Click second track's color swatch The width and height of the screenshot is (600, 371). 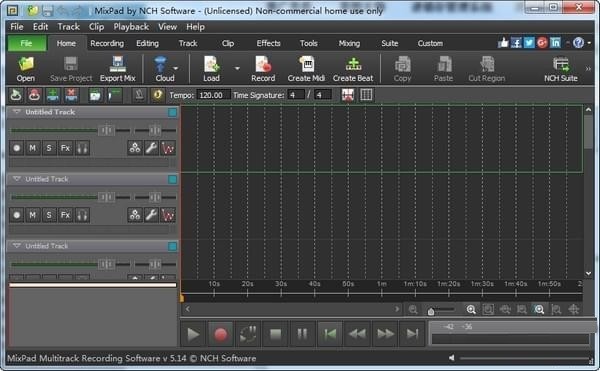click(173, 179)
